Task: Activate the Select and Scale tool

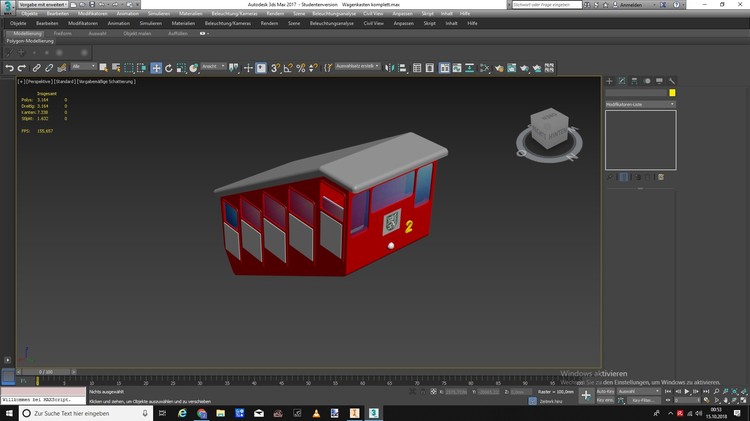Action: coord(181,68)
